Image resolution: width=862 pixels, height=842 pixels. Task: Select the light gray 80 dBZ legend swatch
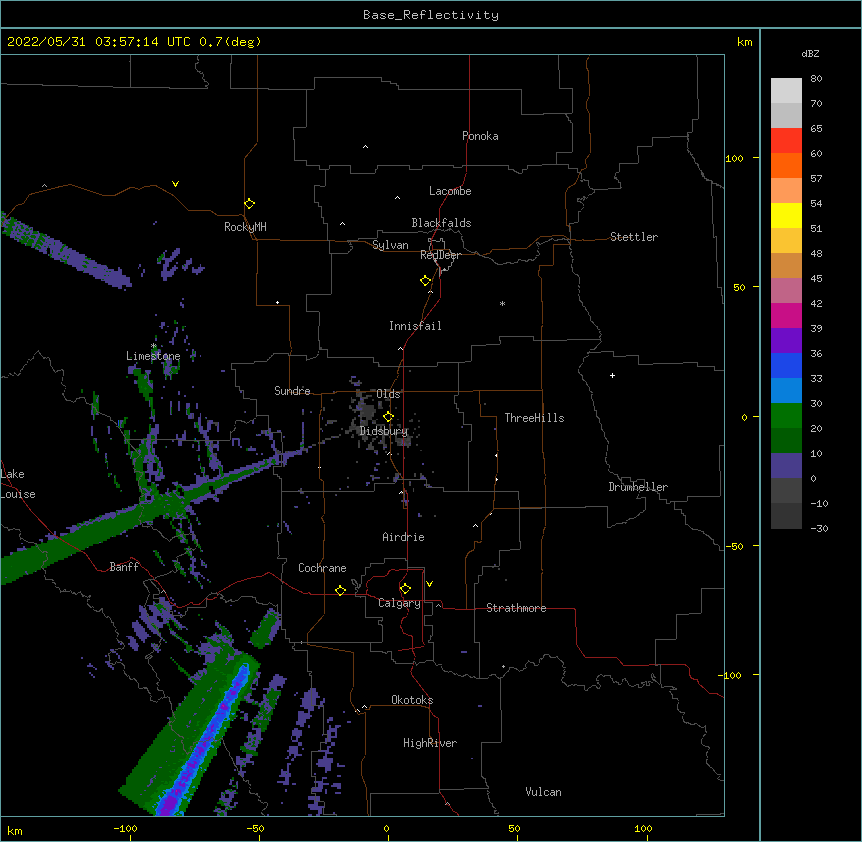(786, 90)
